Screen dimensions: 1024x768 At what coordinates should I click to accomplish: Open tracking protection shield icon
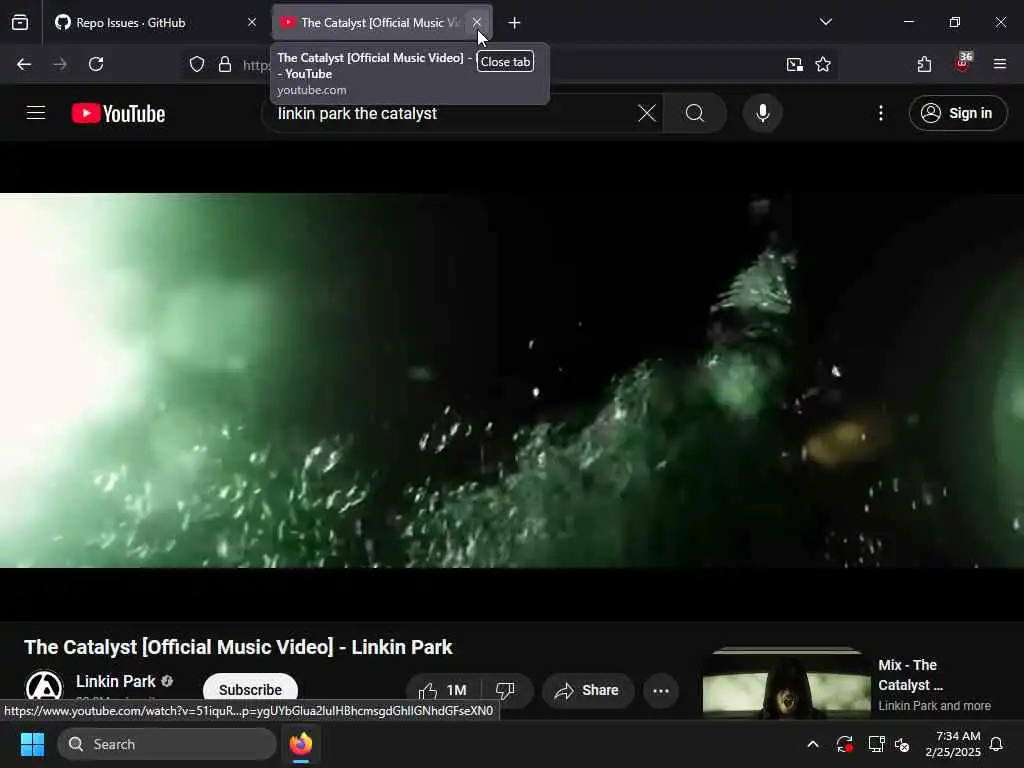[197, 64]
